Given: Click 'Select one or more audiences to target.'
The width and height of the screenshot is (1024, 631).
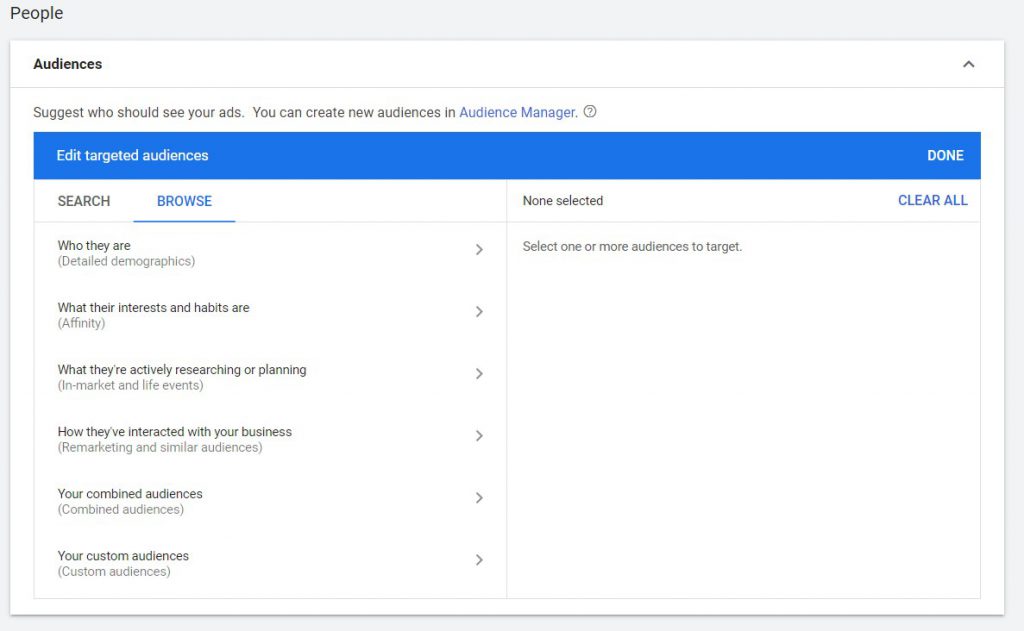Looking at the screenshot, I should [x=632, y=246].
